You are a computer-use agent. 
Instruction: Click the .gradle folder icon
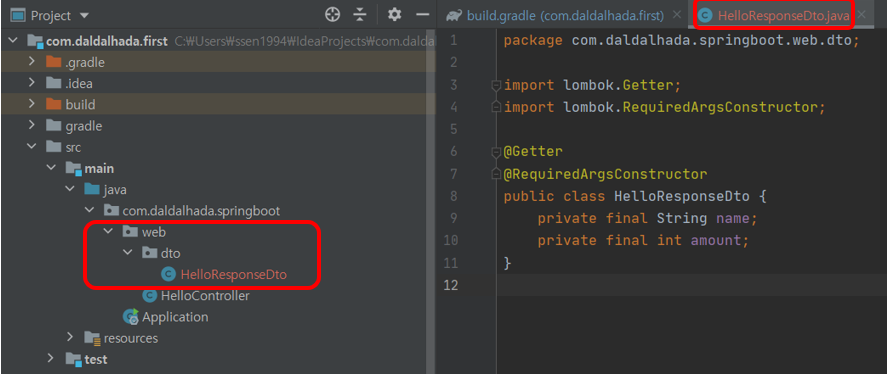tap(53, 62)
